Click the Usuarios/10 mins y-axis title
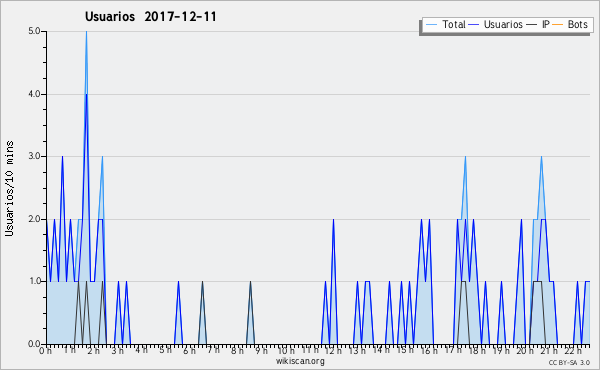This screenshot has height=370, width=600. [x=10, y=189]
